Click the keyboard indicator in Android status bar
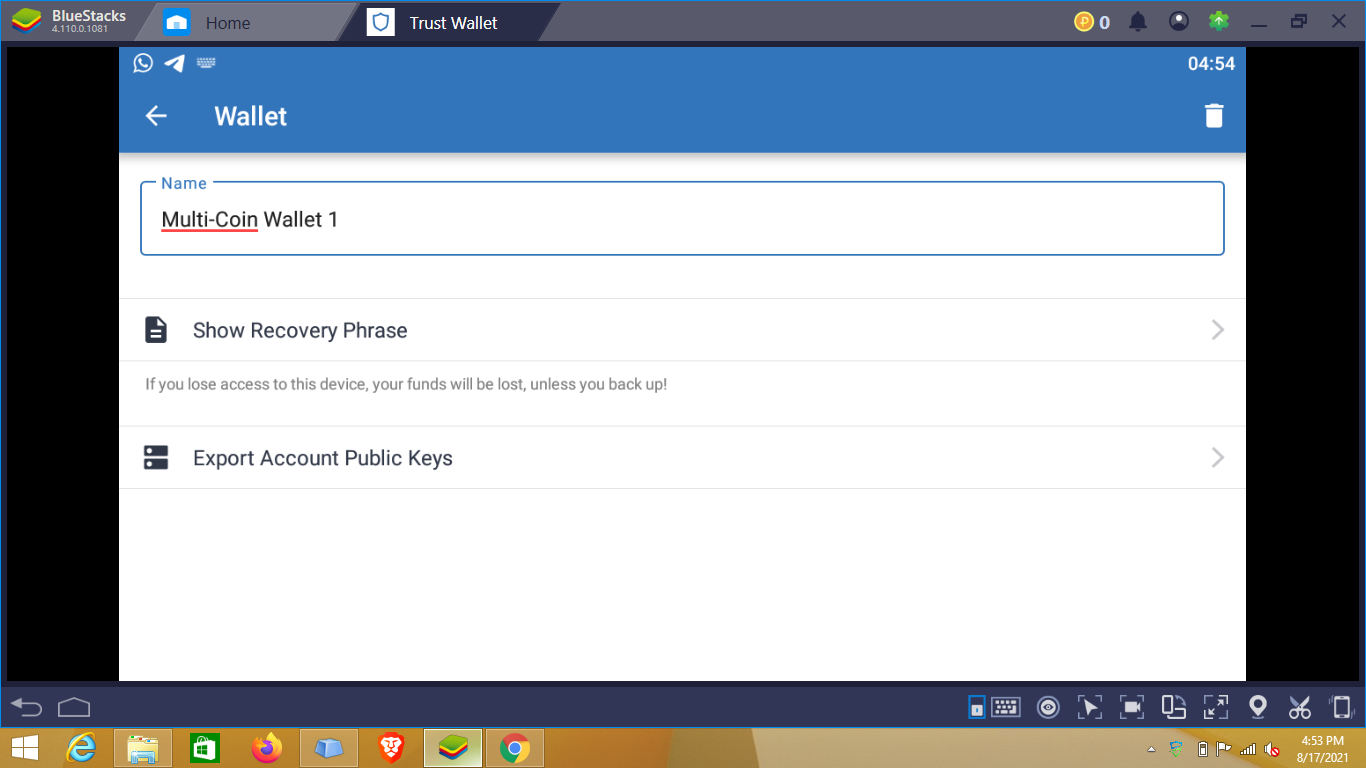 click(207, 63)
